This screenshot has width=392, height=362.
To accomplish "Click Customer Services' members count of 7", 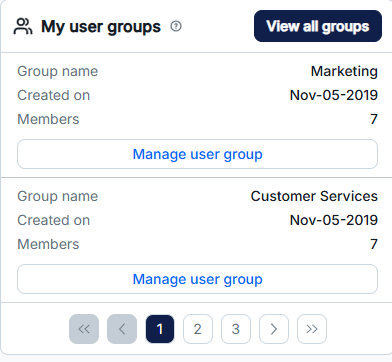I will pyautogui.click(x=374, y=244).
